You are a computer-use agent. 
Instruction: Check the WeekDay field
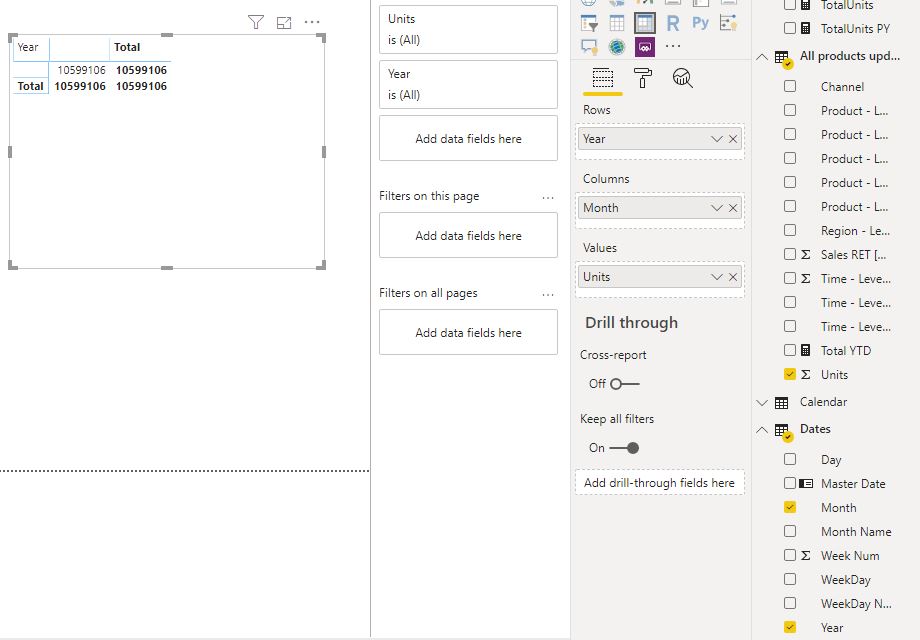point(790,579)
